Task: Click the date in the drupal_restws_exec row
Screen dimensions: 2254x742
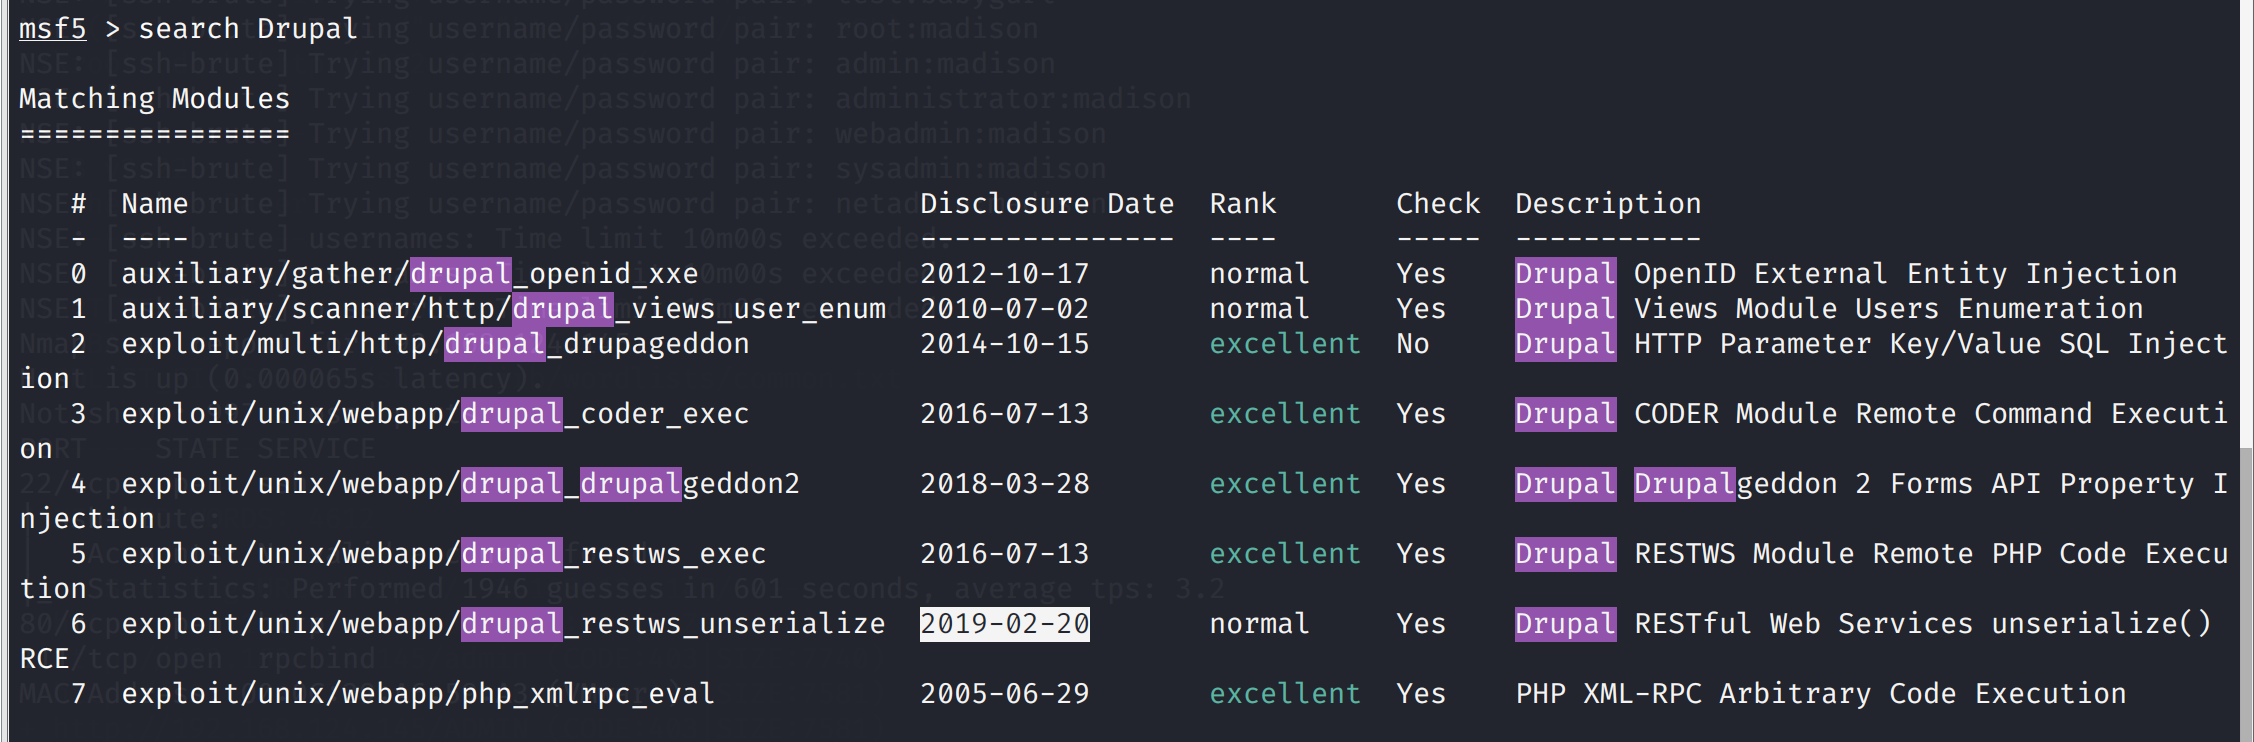Action: 1005,554
